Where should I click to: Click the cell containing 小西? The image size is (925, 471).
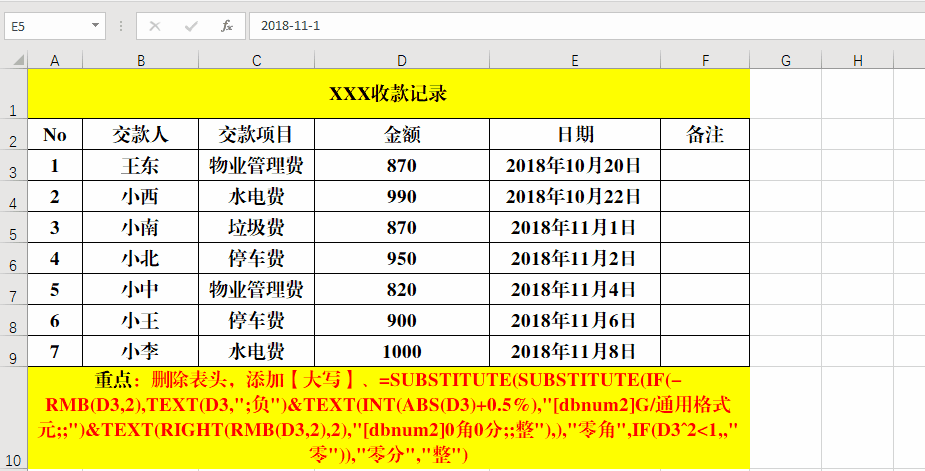[140, 196]
